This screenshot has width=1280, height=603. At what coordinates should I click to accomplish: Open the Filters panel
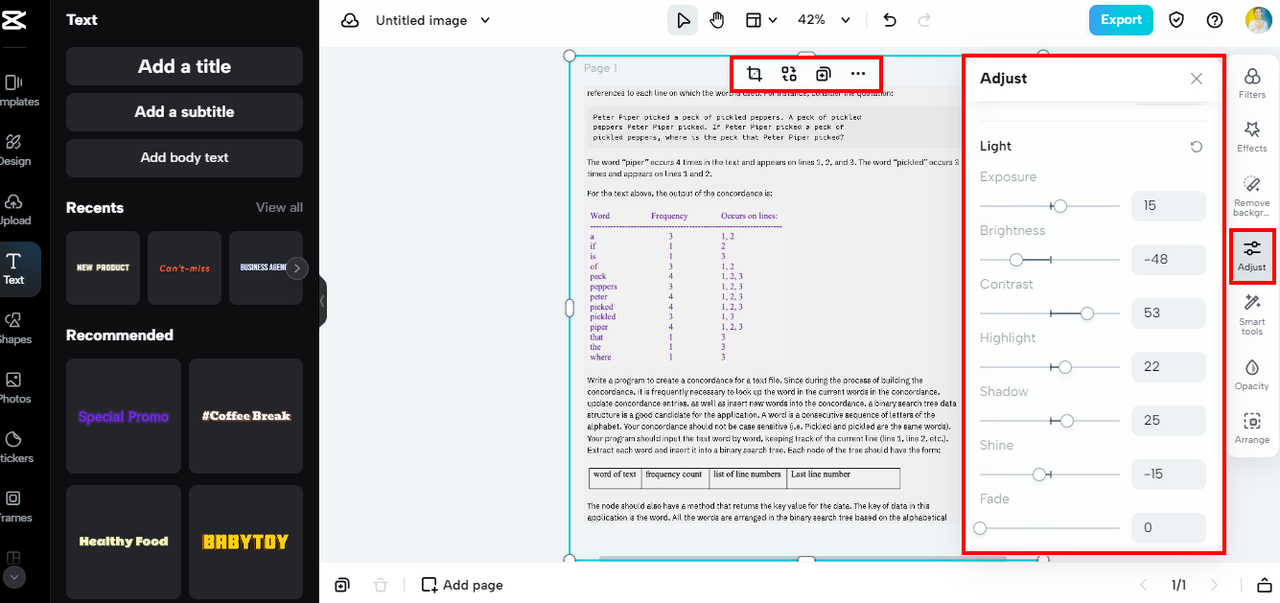pos(1251,82)
